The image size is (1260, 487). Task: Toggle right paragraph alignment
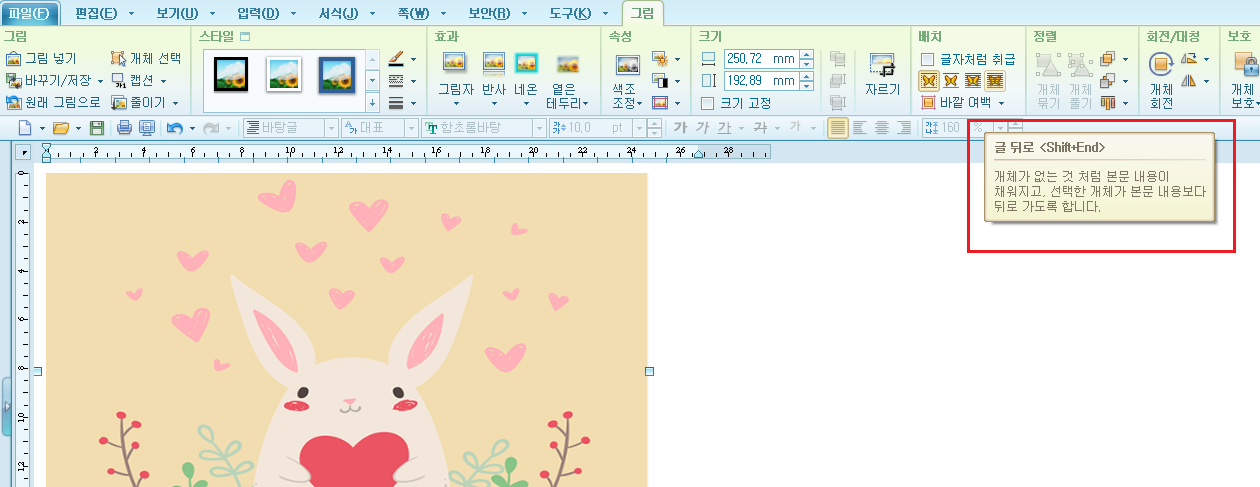pos(904,128)
